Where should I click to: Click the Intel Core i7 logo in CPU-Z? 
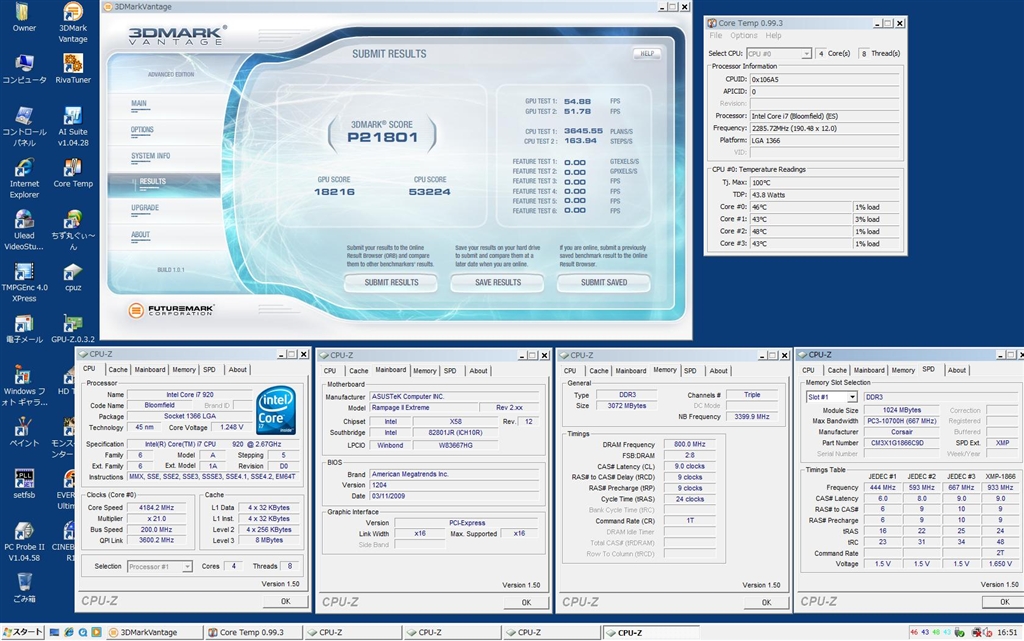click(276, 411)
